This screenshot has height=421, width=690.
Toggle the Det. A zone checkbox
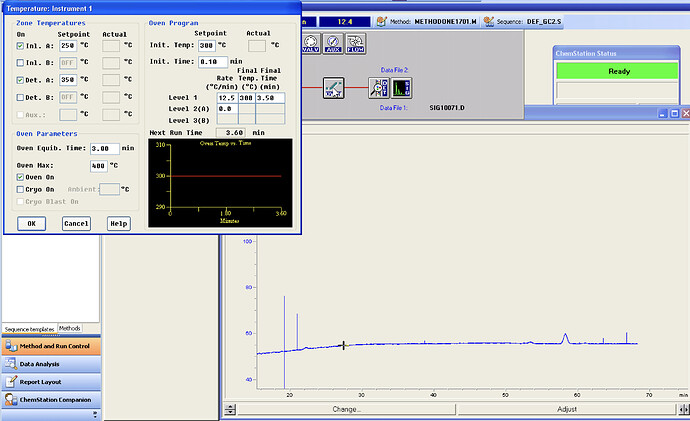click(x=20, y=80)
